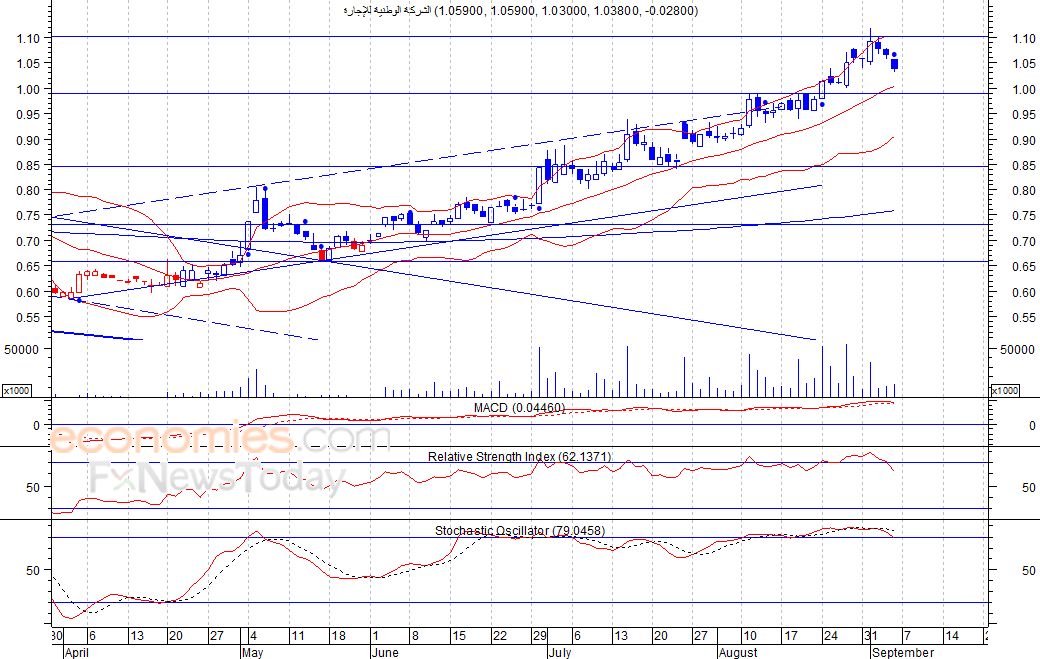Click date label 30 at start of time axis
The height and width of the screenshot is (659, 1040).
[x=57, y=636]
